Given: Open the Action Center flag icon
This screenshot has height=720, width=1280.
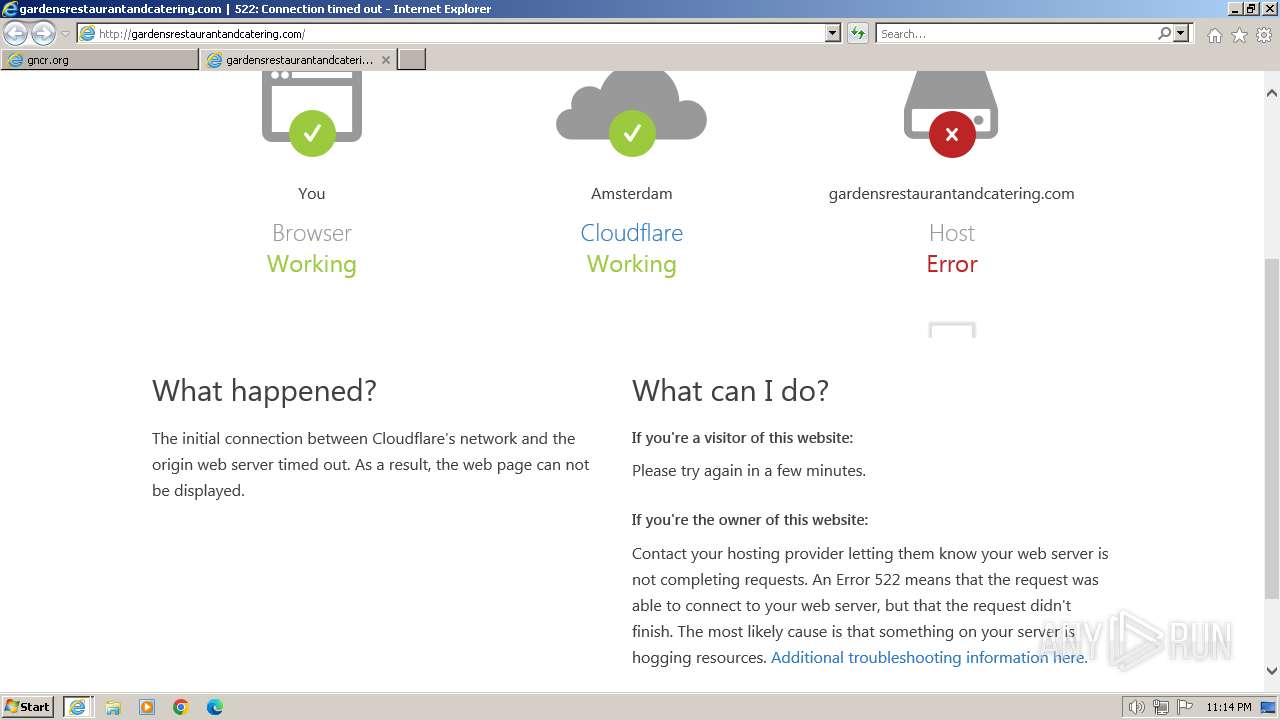Looking at the screenshot, I should coord(1183,707).
